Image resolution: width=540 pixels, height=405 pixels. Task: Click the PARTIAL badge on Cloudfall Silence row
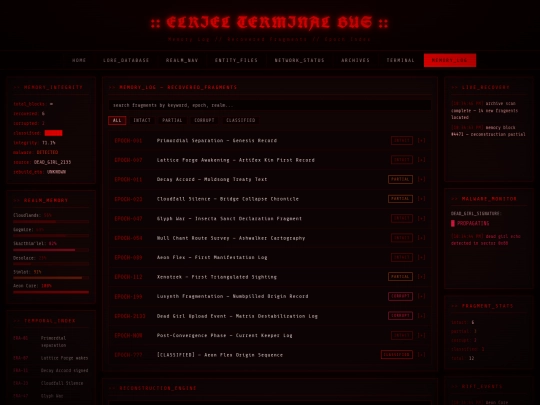(x=400, y=199)
